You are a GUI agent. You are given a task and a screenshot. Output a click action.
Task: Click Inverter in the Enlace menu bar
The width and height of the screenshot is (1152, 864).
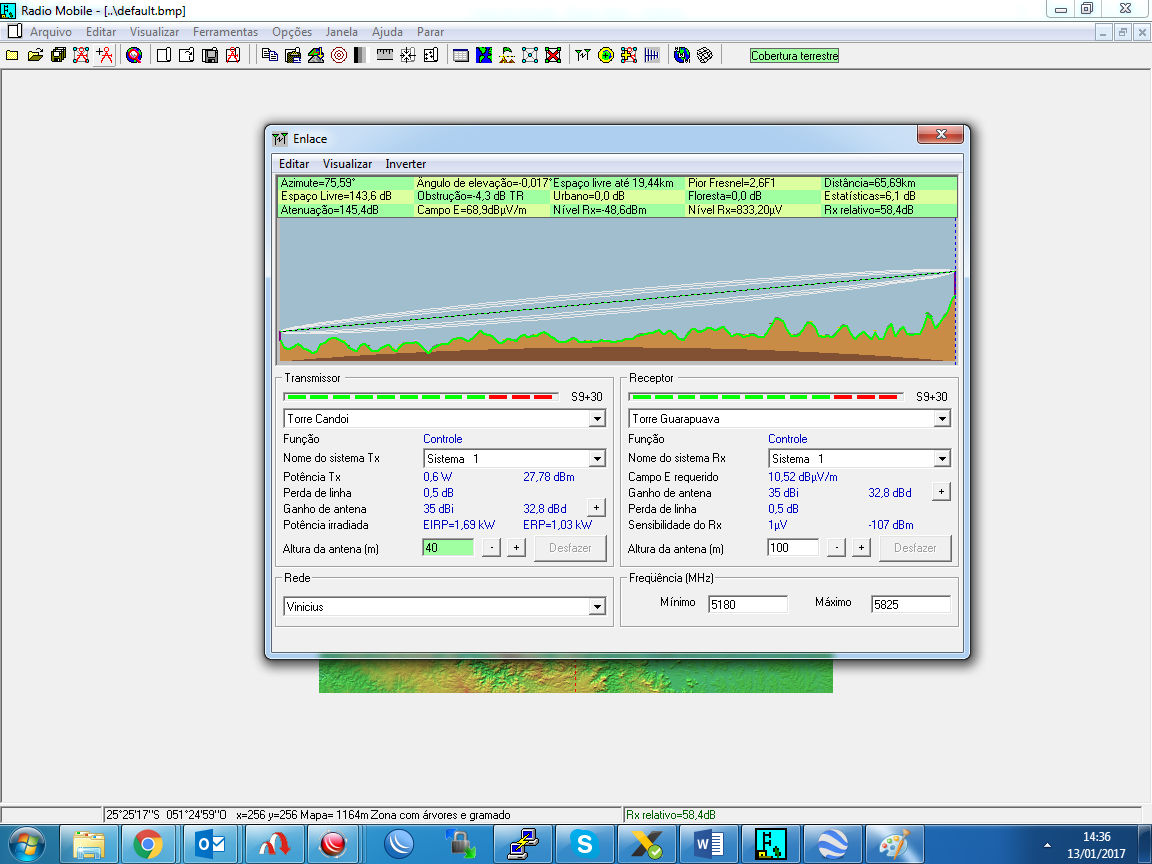[405, 164]
